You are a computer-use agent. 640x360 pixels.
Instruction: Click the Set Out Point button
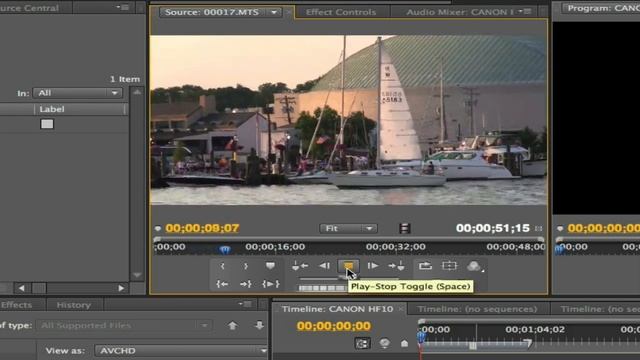coord(246,266)
